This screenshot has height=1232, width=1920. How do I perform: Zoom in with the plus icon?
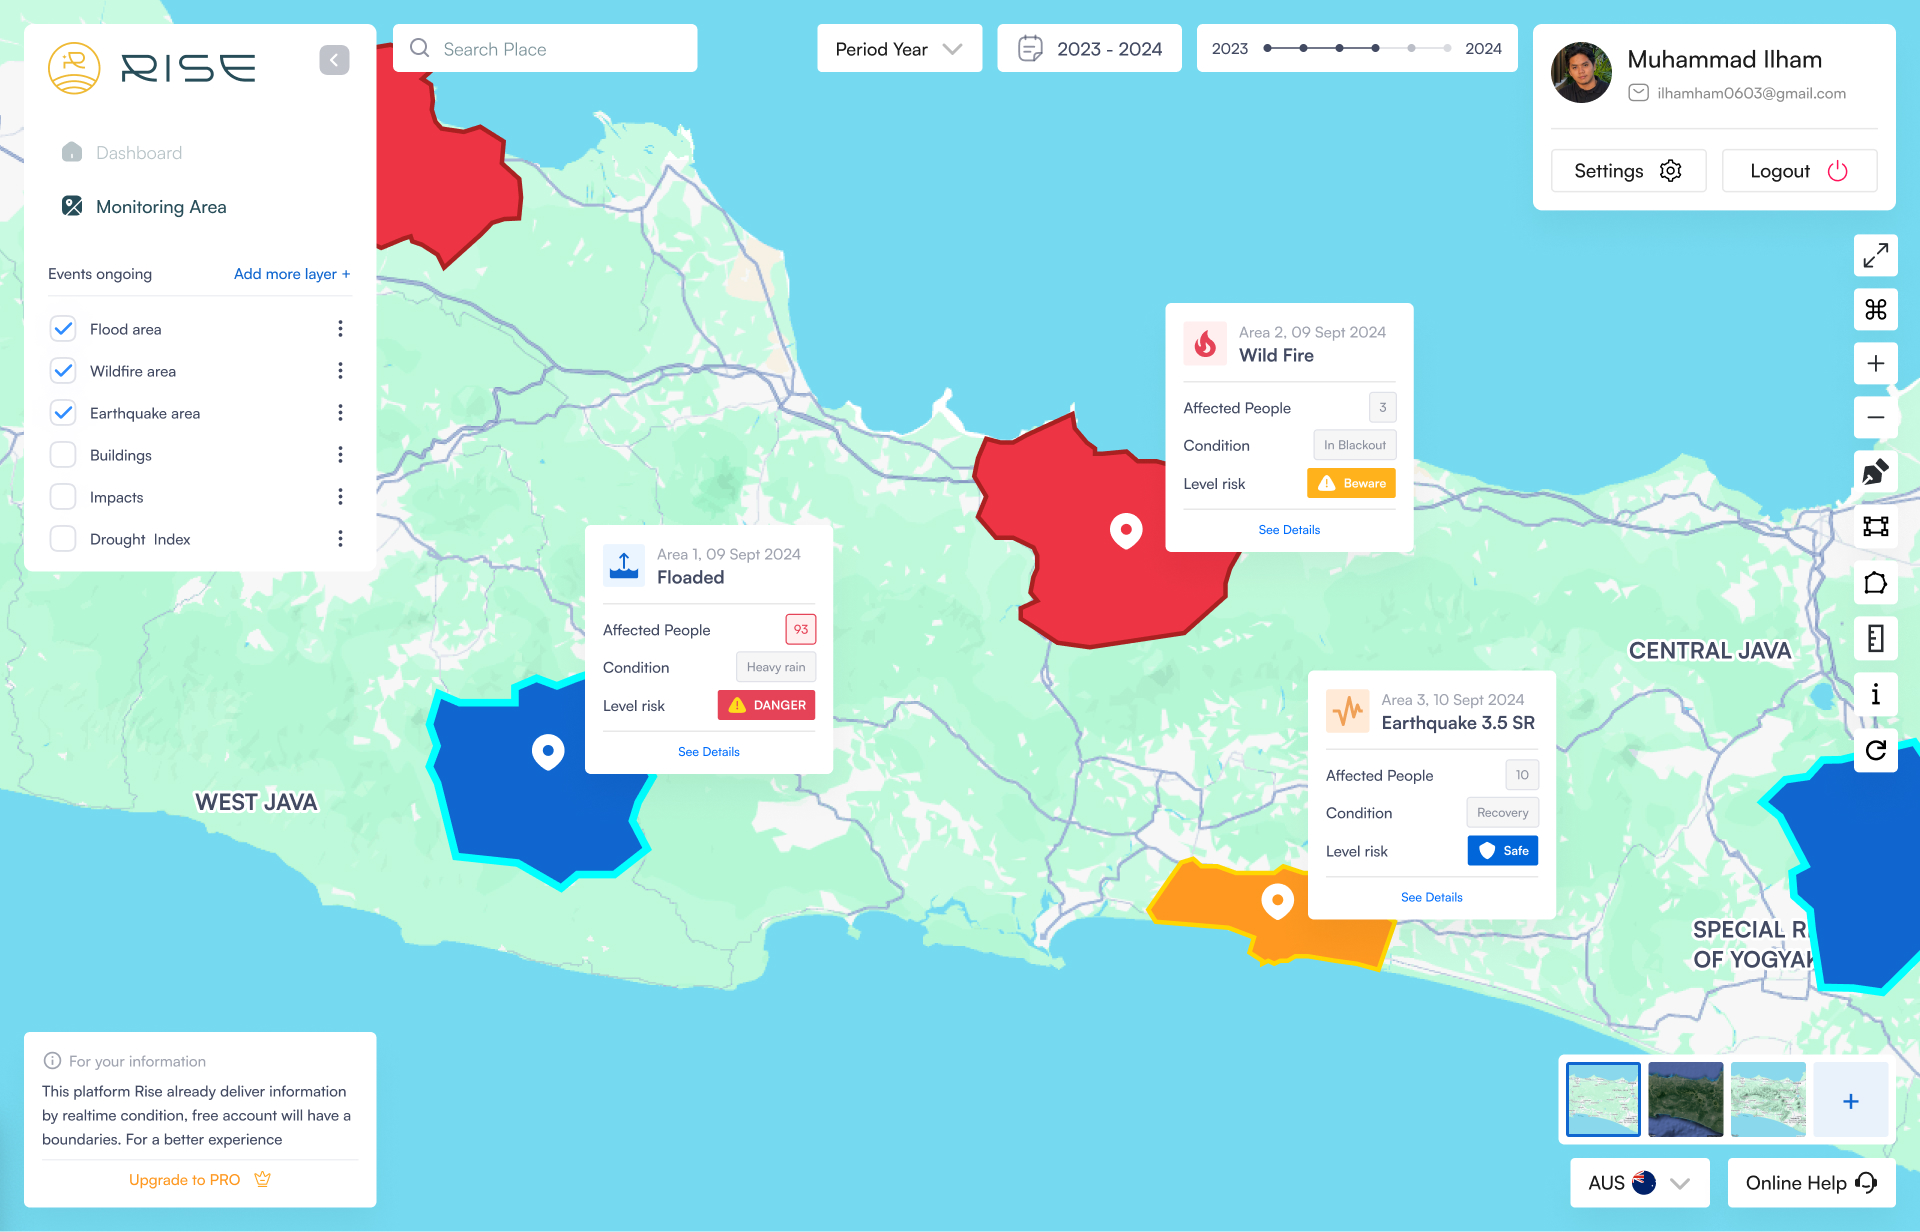1875,364
